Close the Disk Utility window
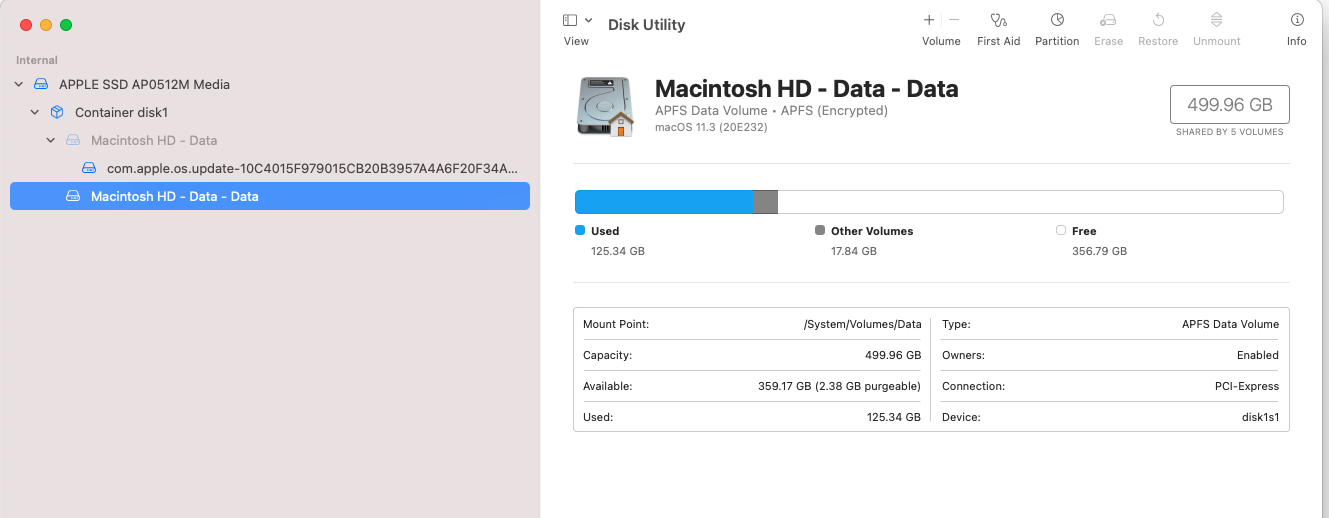 (26, 25)
